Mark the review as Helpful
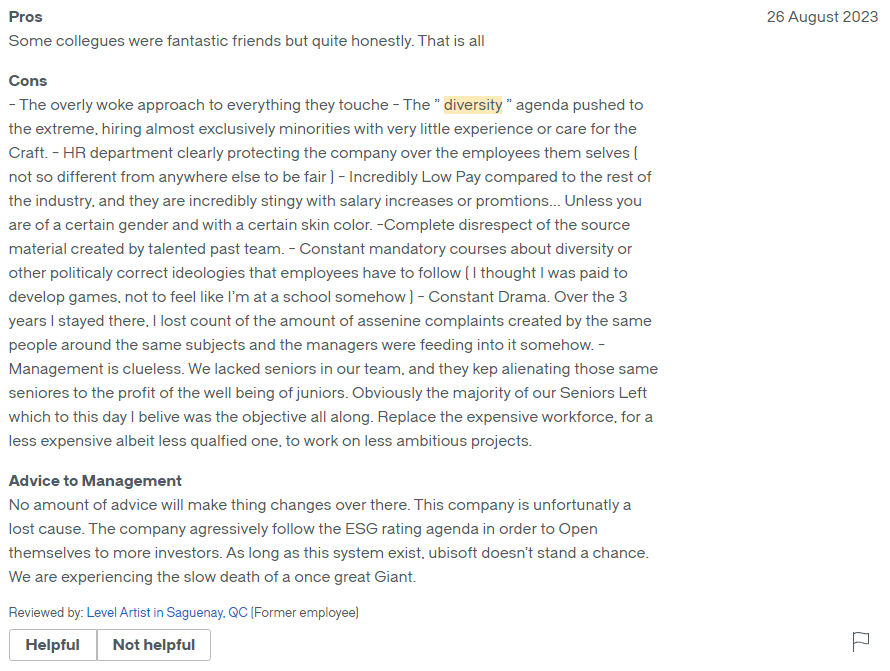Image resolution: width=890 pixels, height=671 pixels. point(52,645)
